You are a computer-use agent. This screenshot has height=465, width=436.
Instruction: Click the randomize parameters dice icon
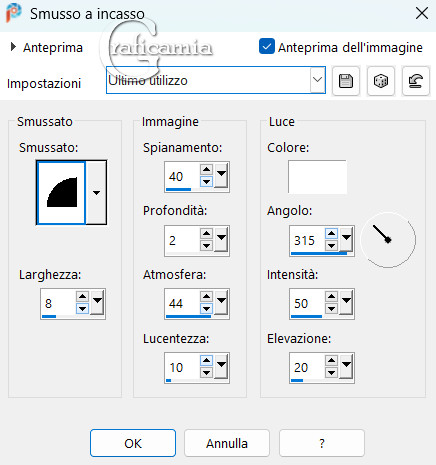381,81
